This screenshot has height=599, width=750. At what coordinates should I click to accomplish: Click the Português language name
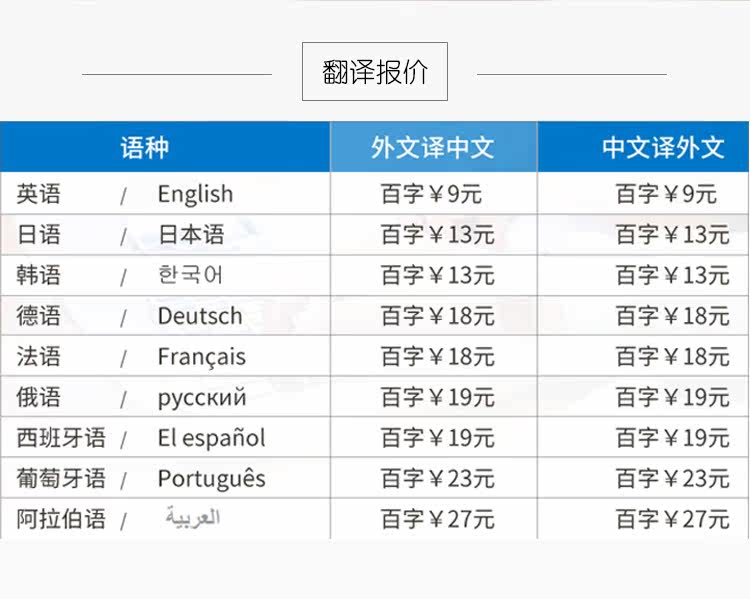point(211,479)
